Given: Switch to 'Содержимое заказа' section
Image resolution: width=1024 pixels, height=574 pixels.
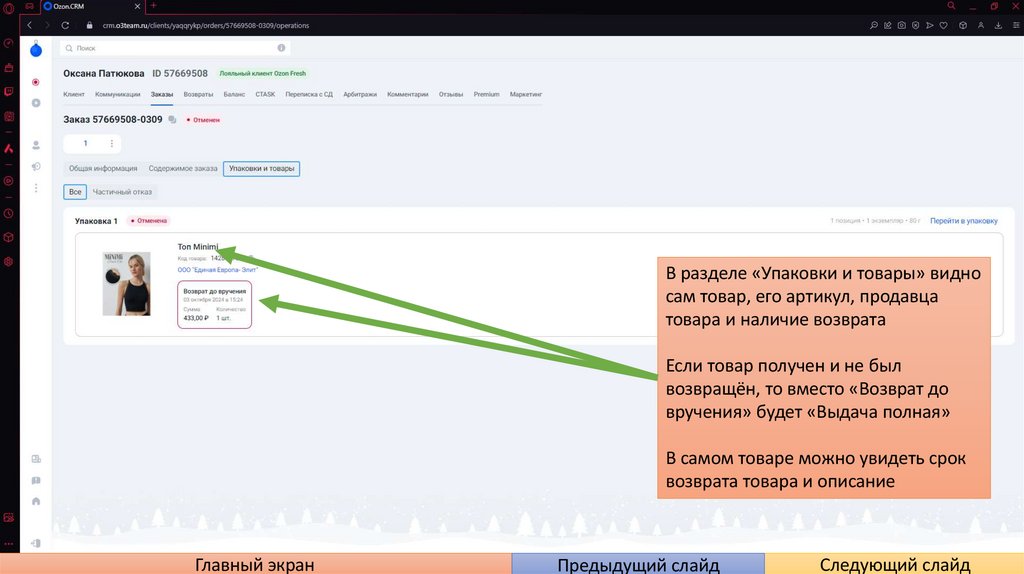Looking at the screenshot, I should tap(183, 168).
